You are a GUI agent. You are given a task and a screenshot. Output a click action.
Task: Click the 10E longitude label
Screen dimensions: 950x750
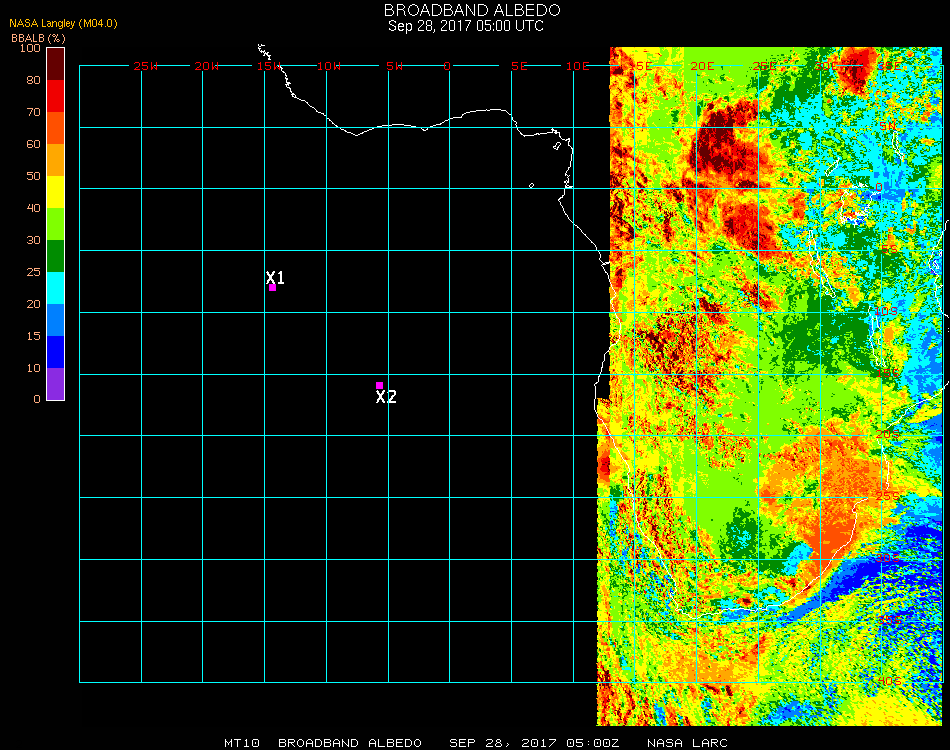click(579, 66)
